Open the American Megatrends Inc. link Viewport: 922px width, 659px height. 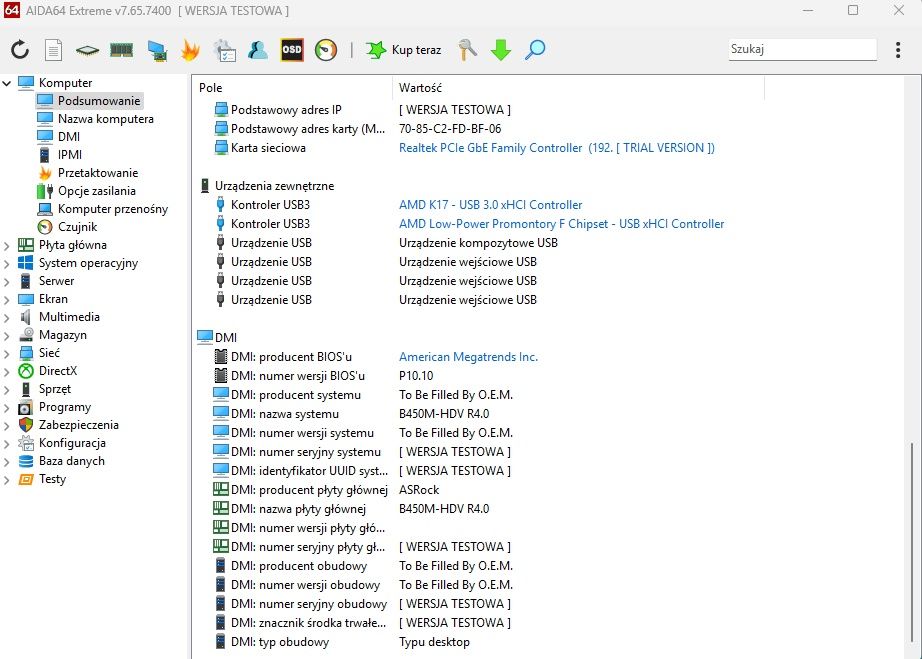click(x=468, y=357)
